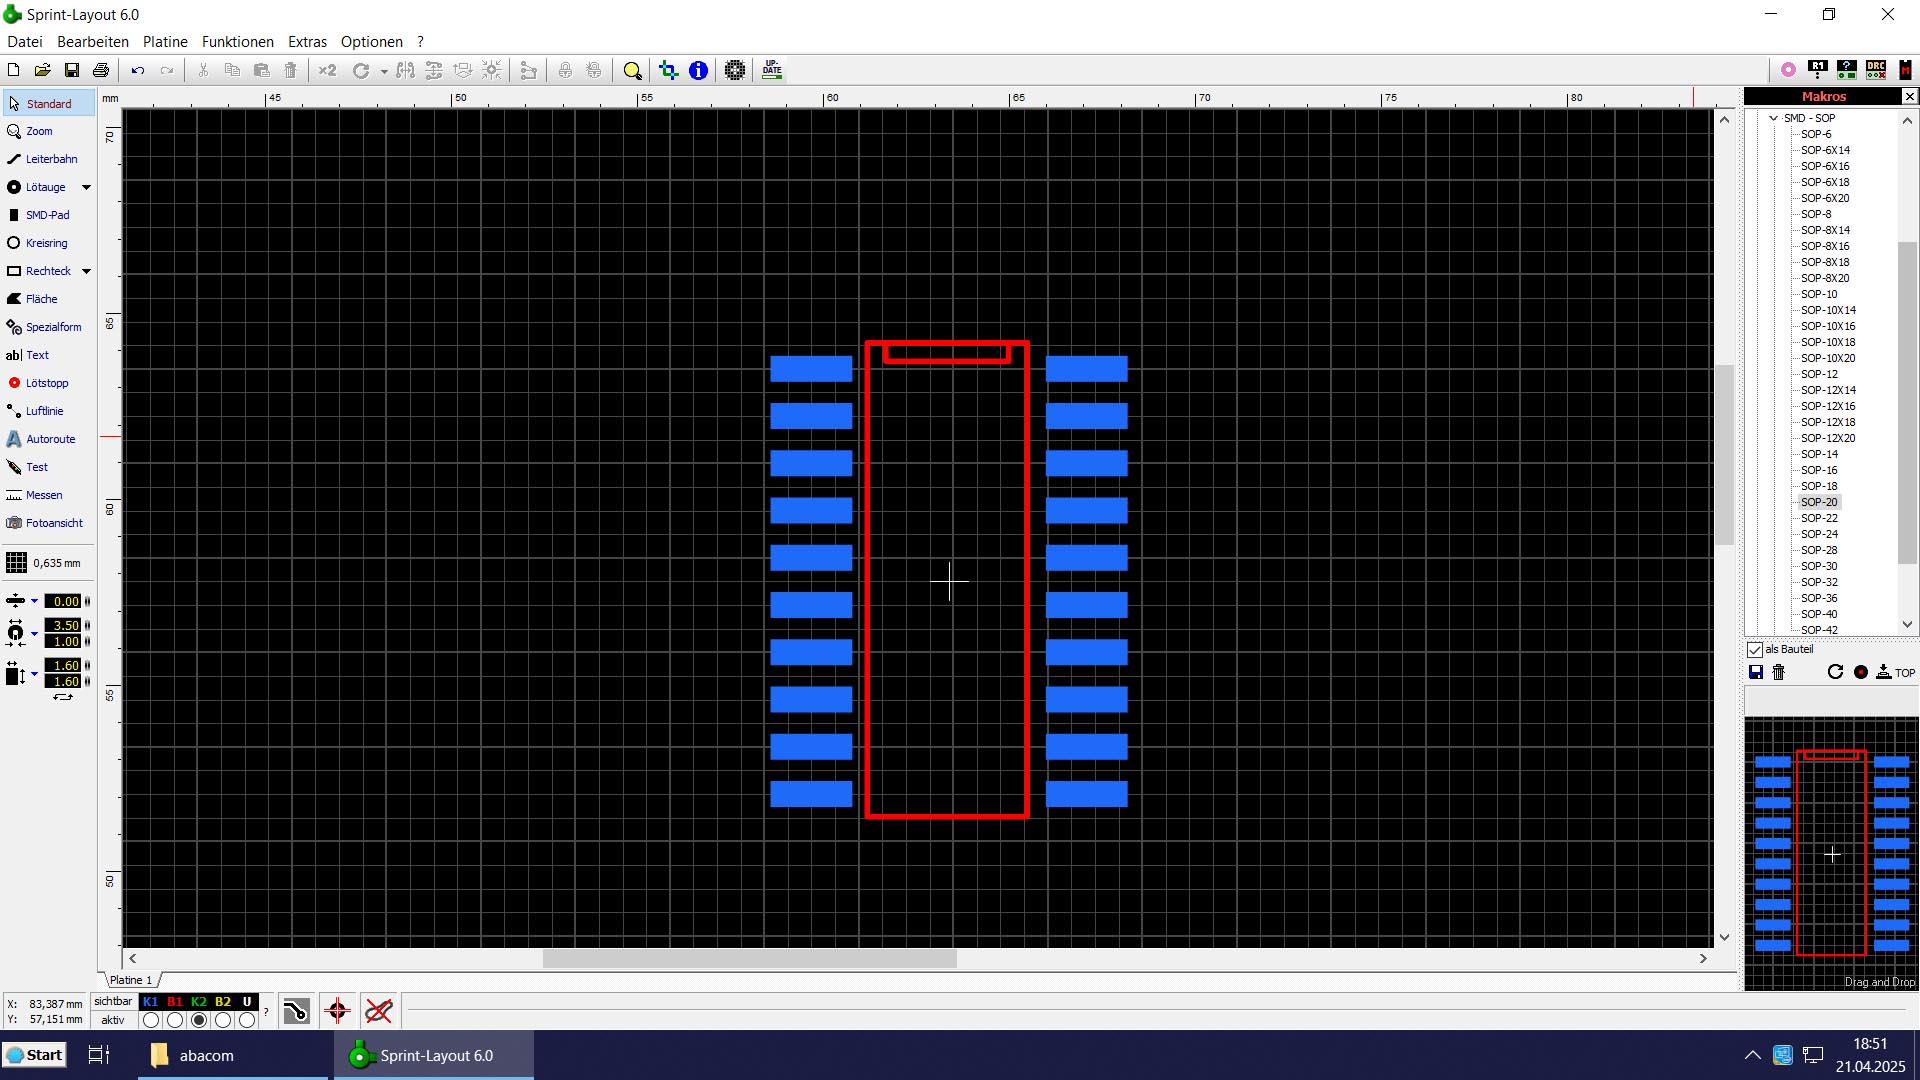Open track width presets dropdown
The width and height of the screenshot is (1920, 1080).
click(34, 601)
